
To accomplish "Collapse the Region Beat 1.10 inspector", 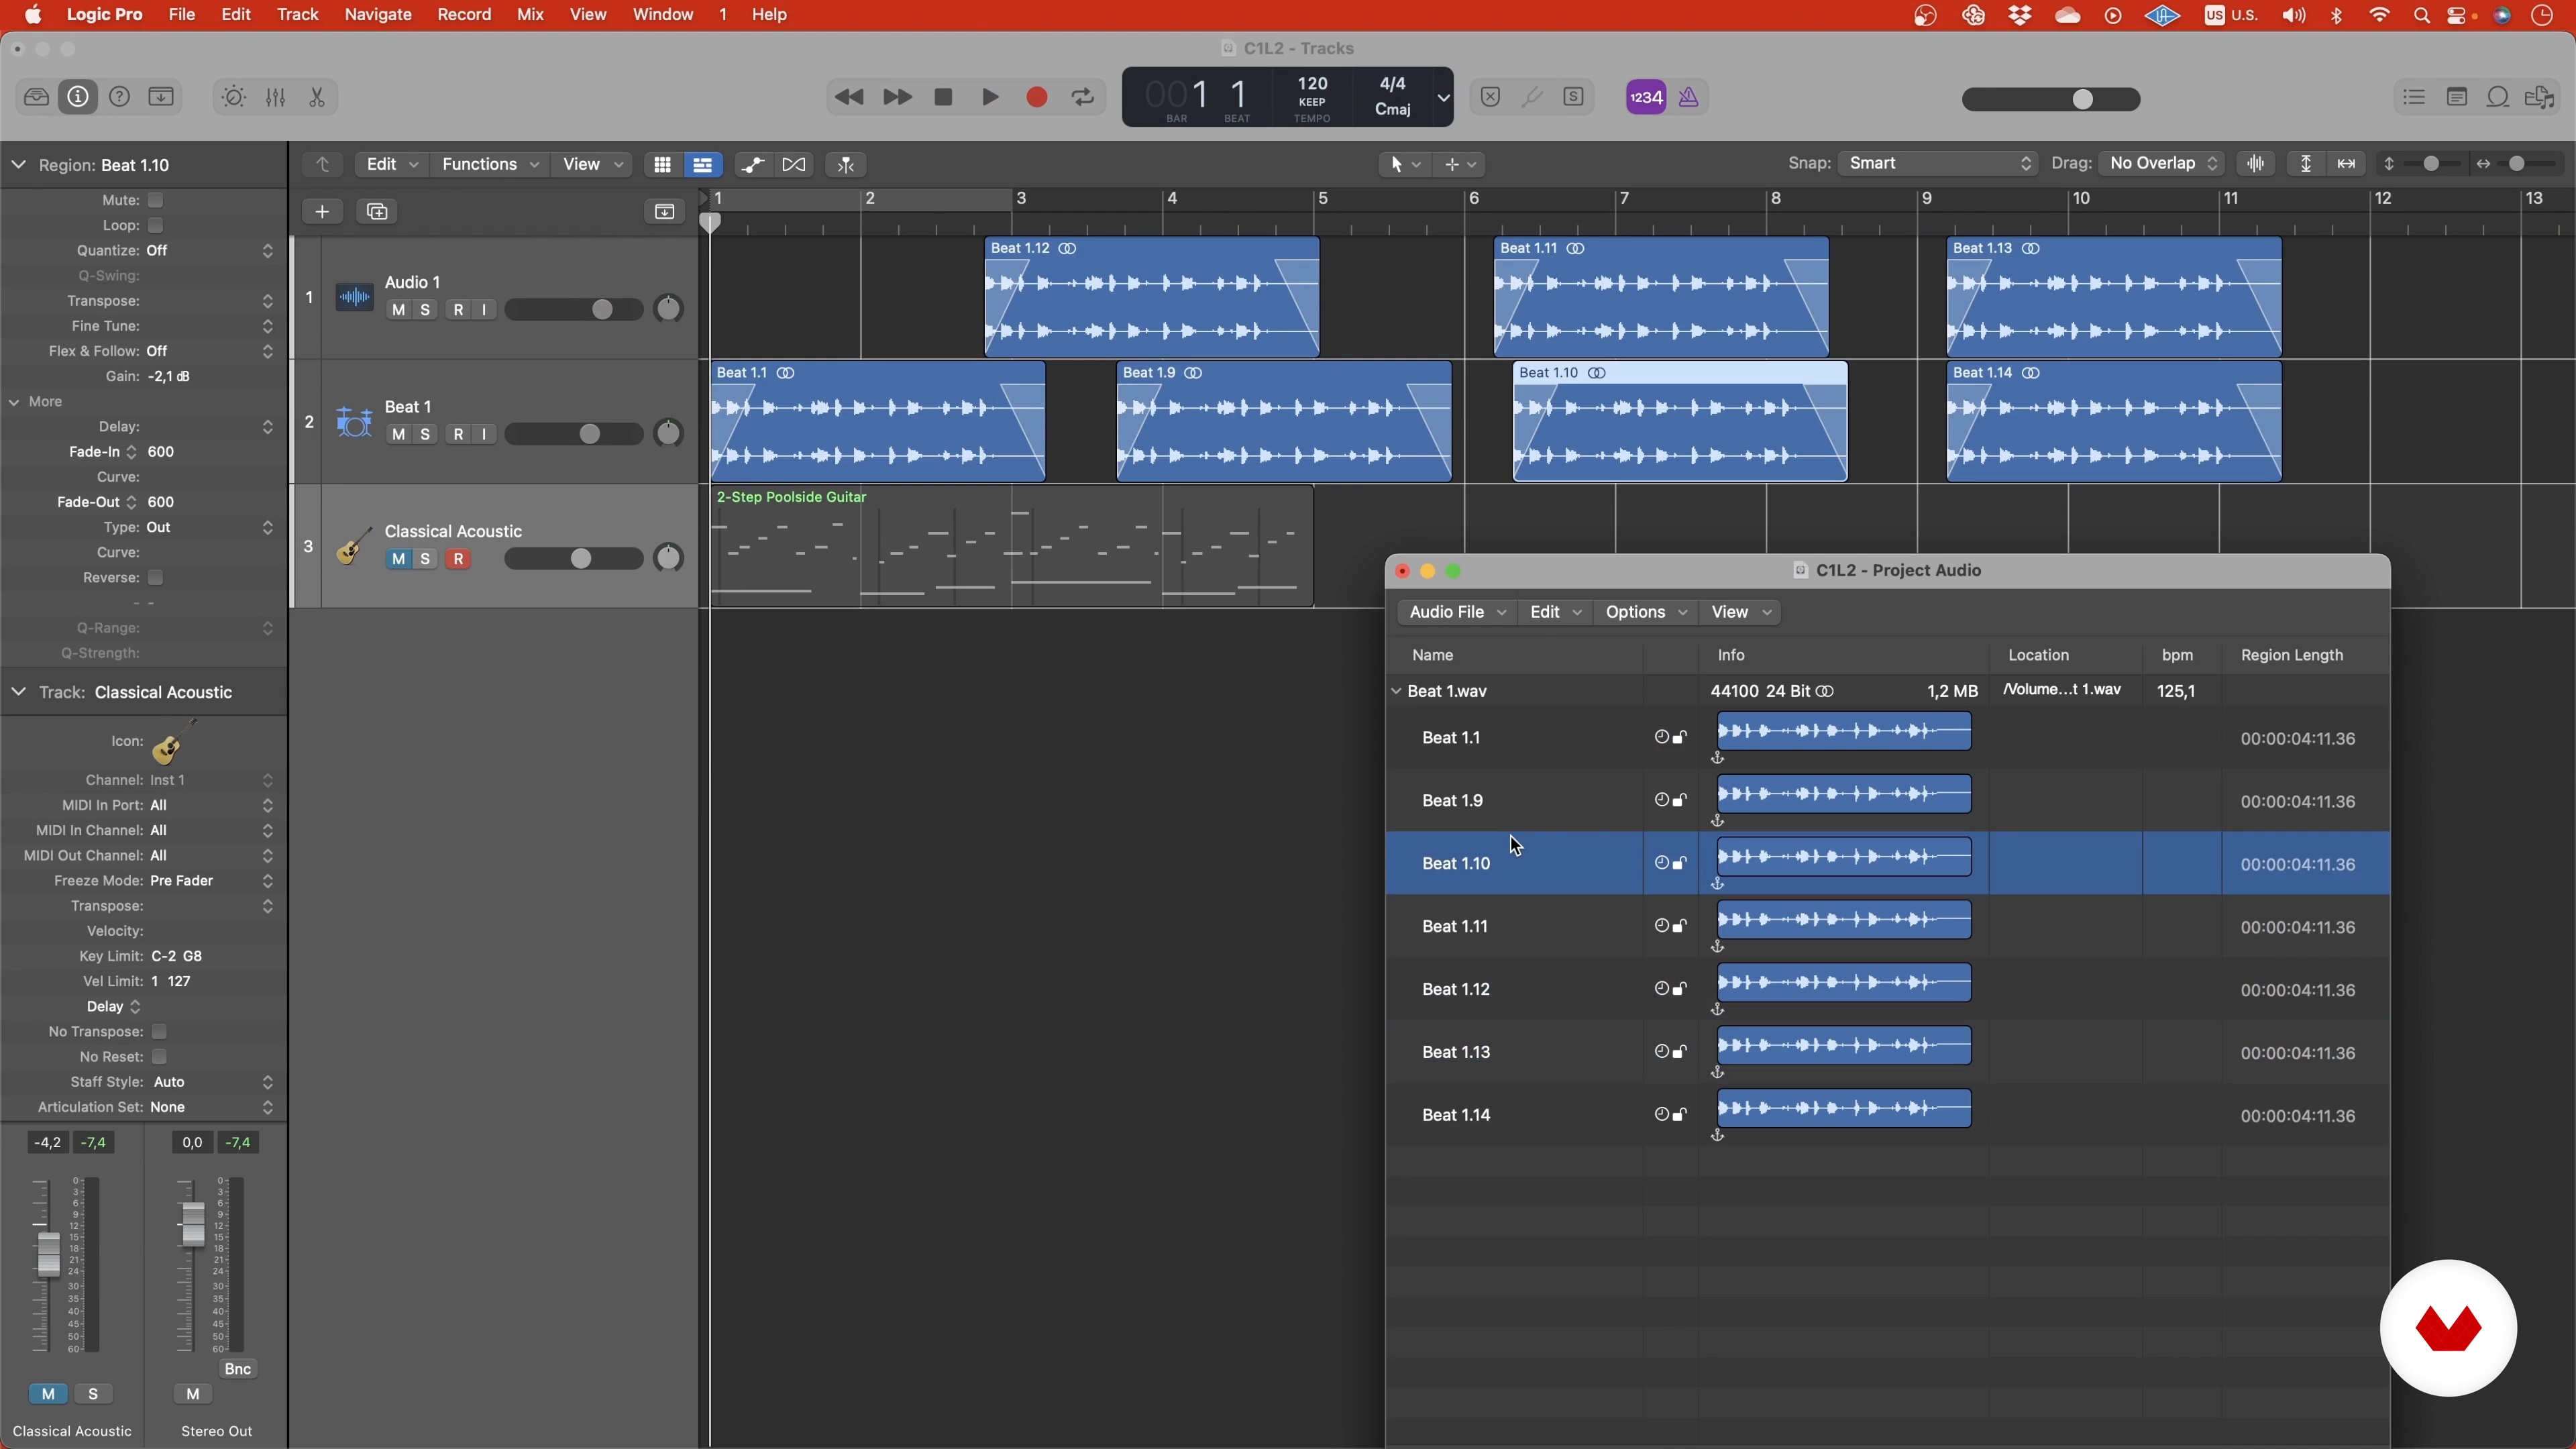I will click(19, 165).
